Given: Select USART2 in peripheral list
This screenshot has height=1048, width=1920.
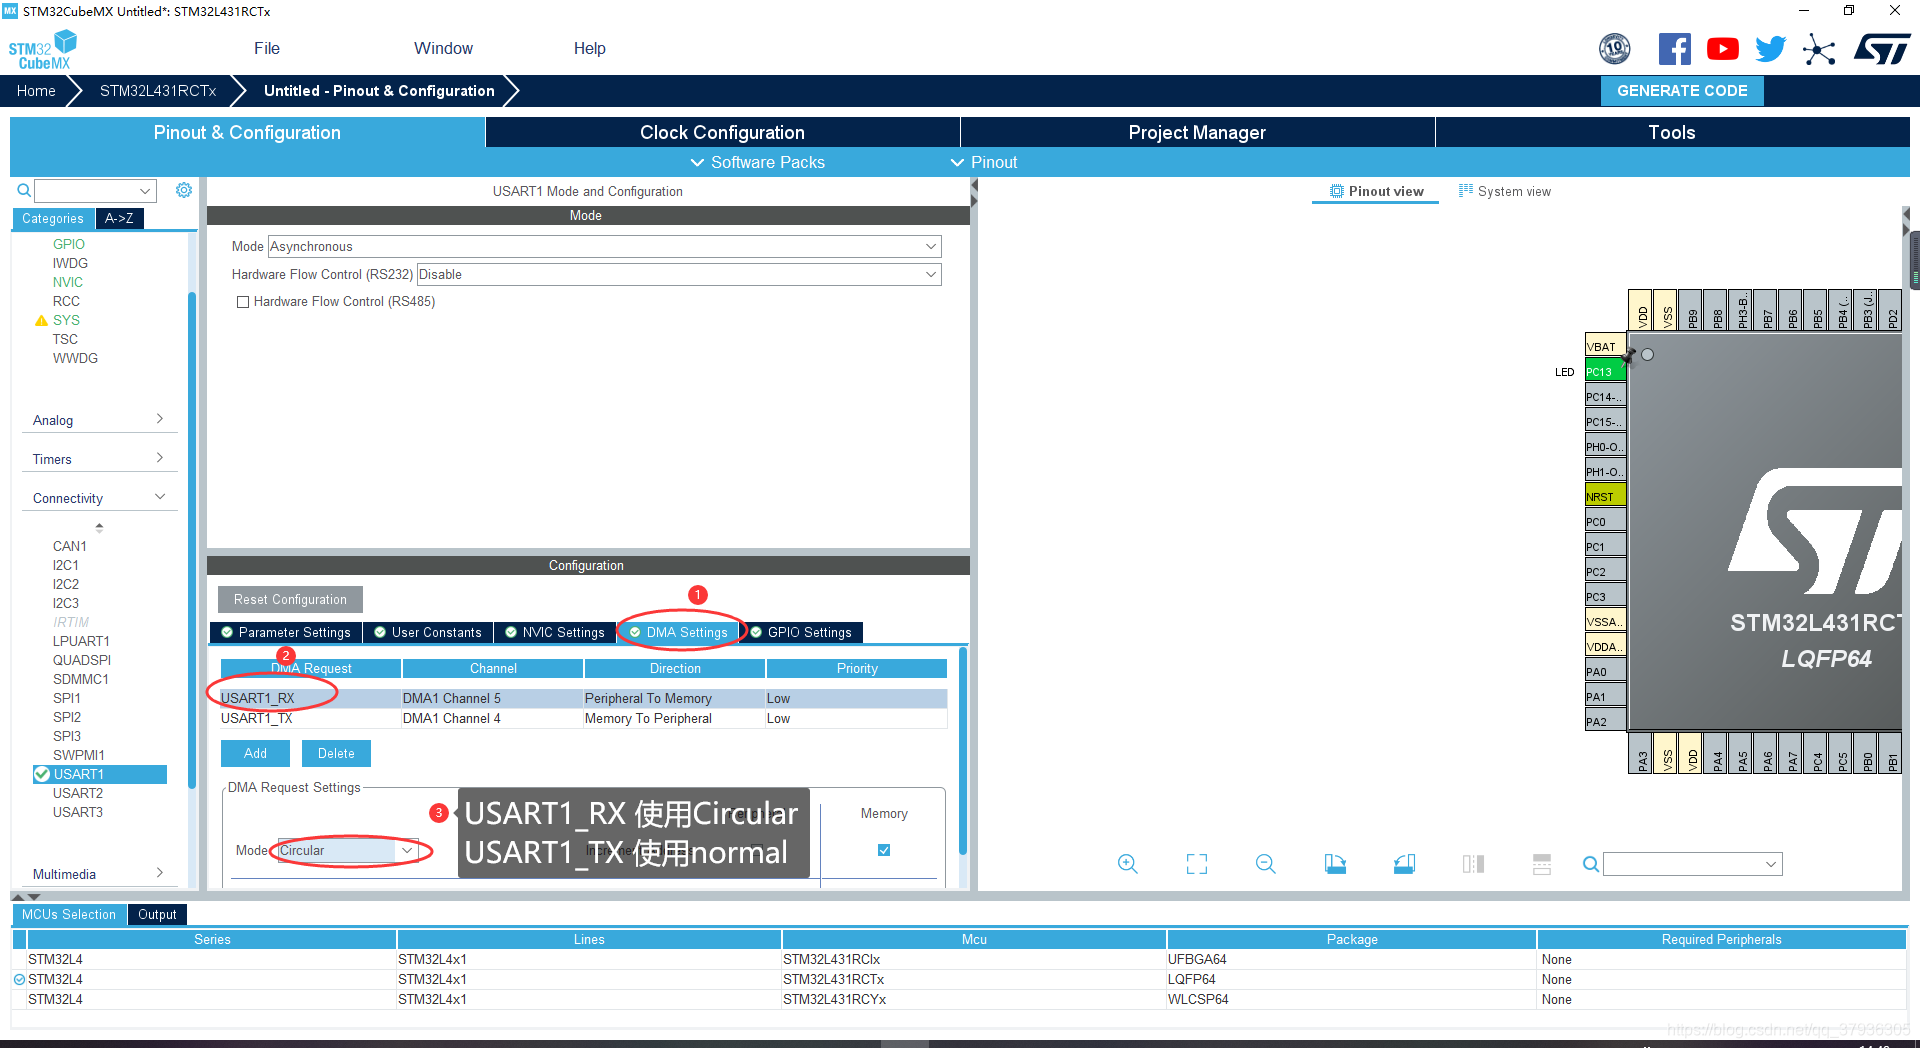Looking at the screenshot, I should click(78, 793).
